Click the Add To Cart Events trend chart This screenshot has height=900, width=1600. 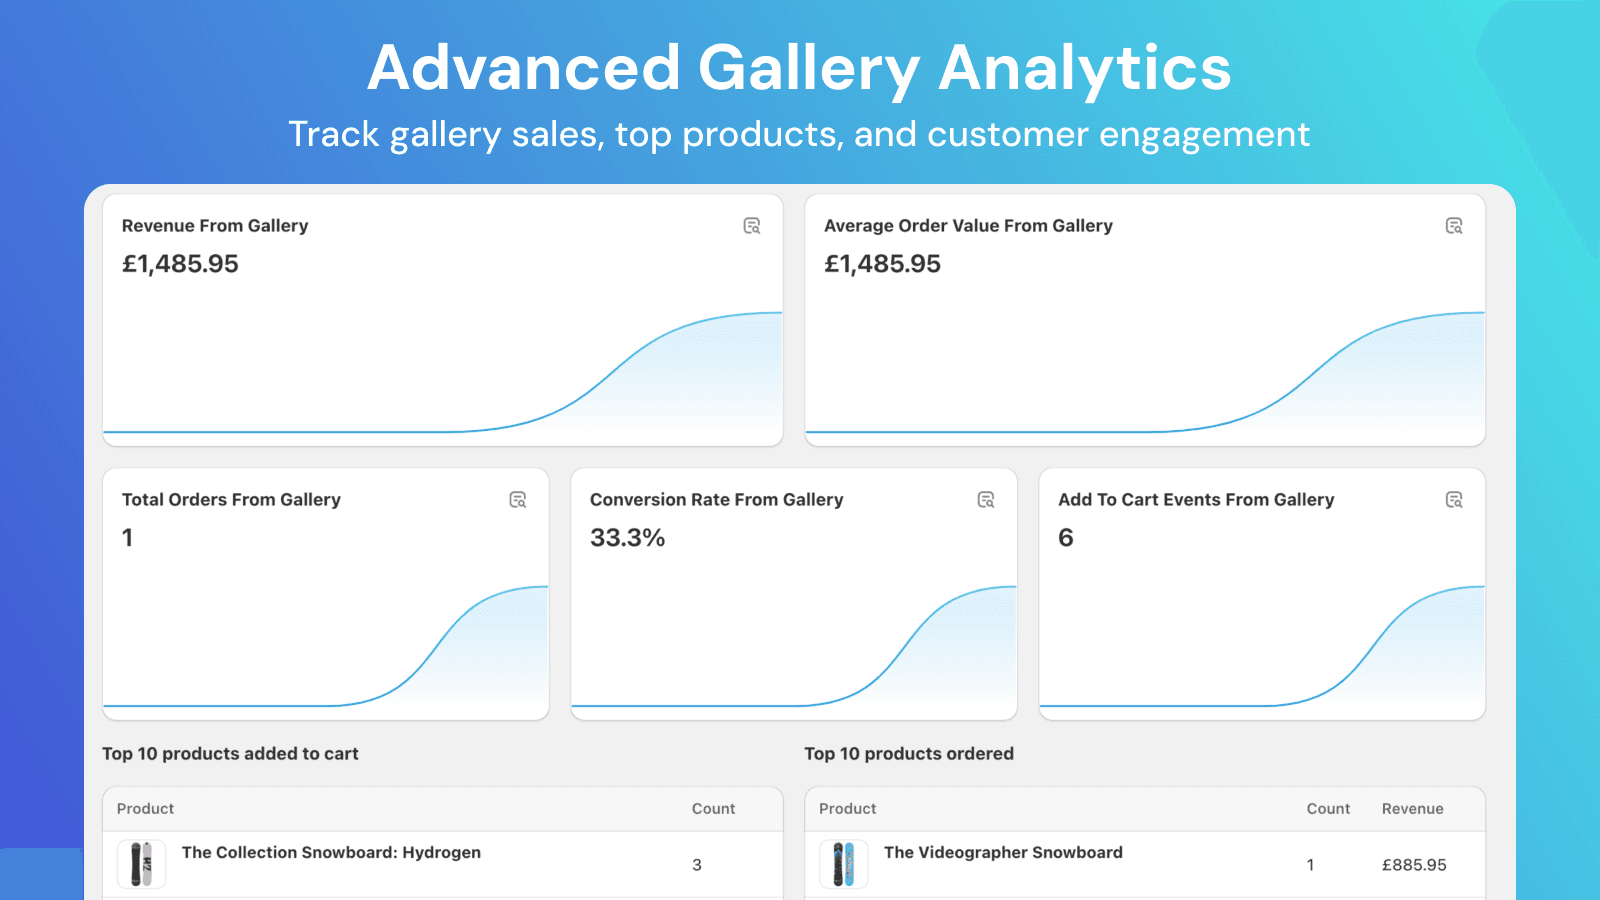tap(1370, 650)
